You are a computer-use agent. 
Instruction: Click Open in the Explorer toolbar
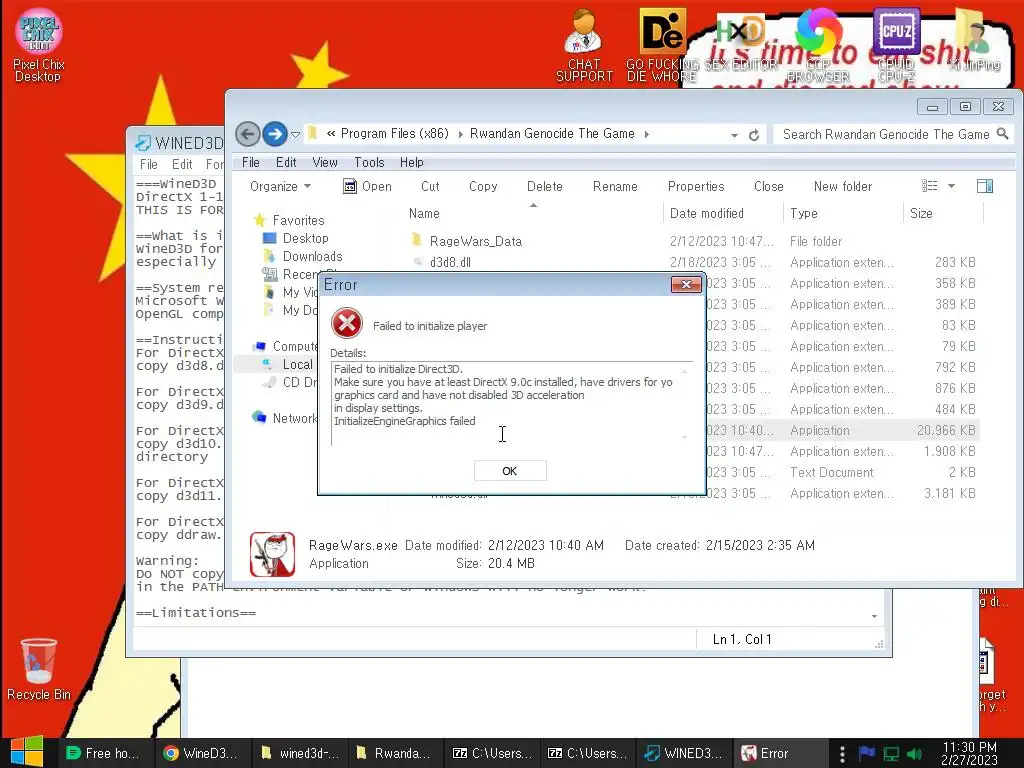pos(367,187)
